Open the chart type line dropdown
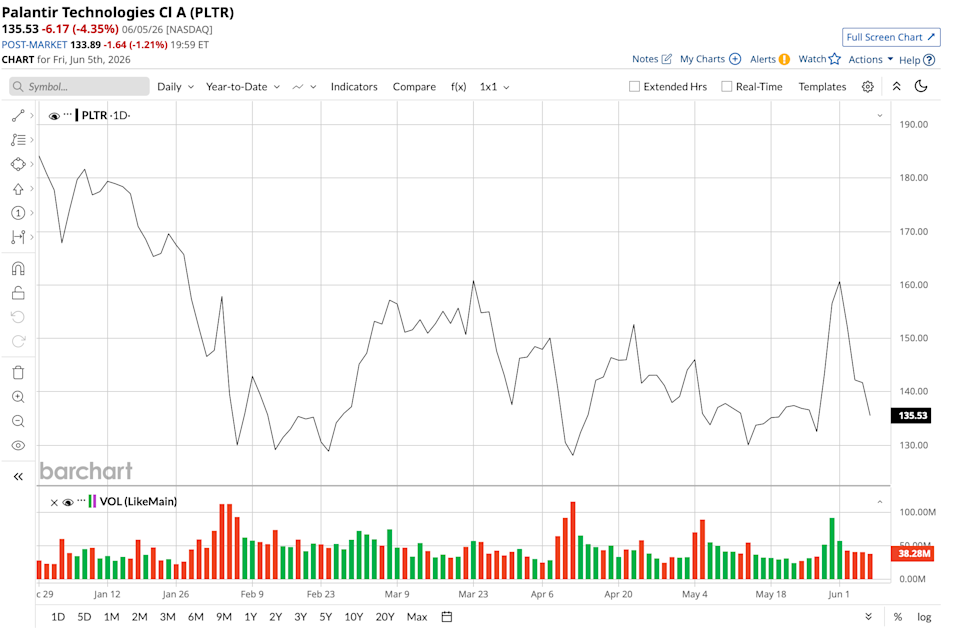The width and height of the screenshot is (959, 637). click(304, 87)
